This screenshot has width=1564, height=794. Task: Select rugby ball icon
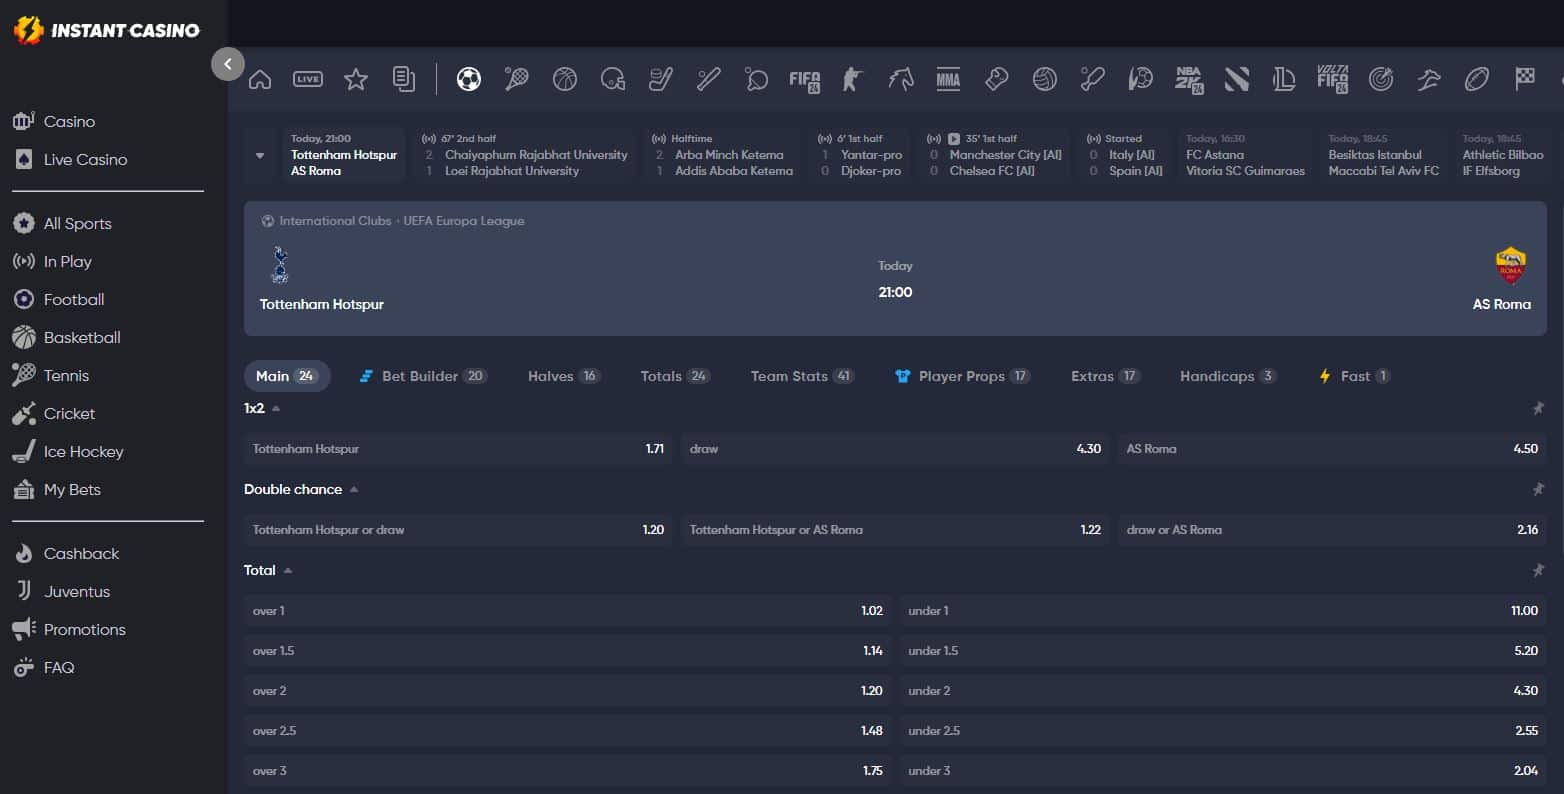pyautogui.click(x=1477, y=79)
